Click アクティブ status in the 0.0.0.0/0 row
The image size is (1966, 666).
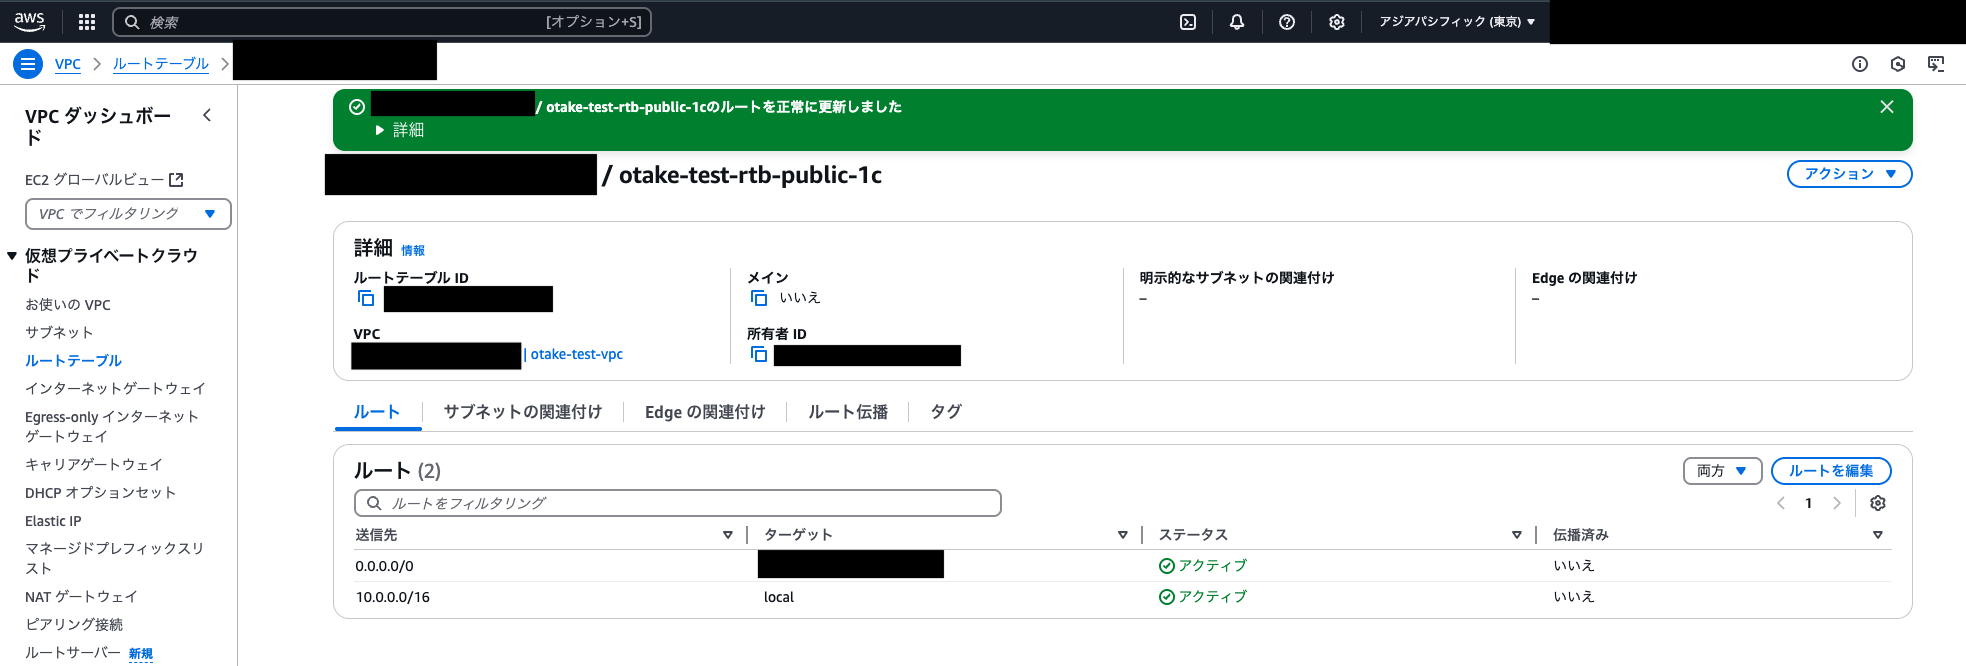pos(1203,566)
